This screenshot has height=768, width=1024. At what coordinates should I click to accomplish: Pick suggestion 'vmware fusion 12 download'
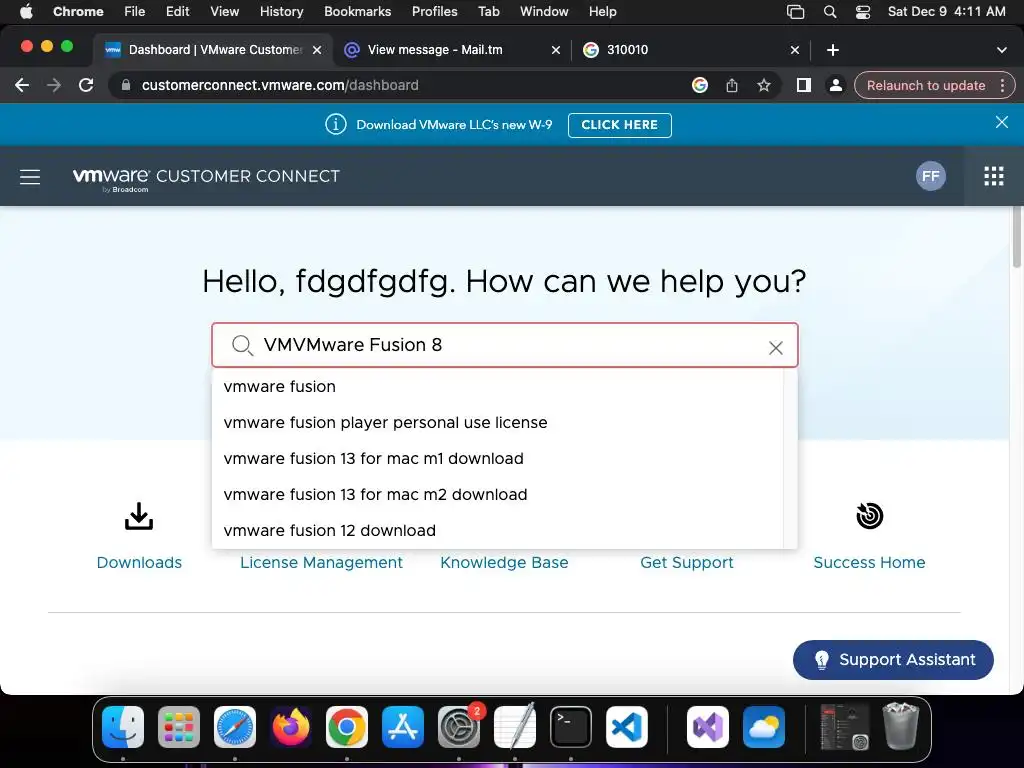click(x=498, y=530)
